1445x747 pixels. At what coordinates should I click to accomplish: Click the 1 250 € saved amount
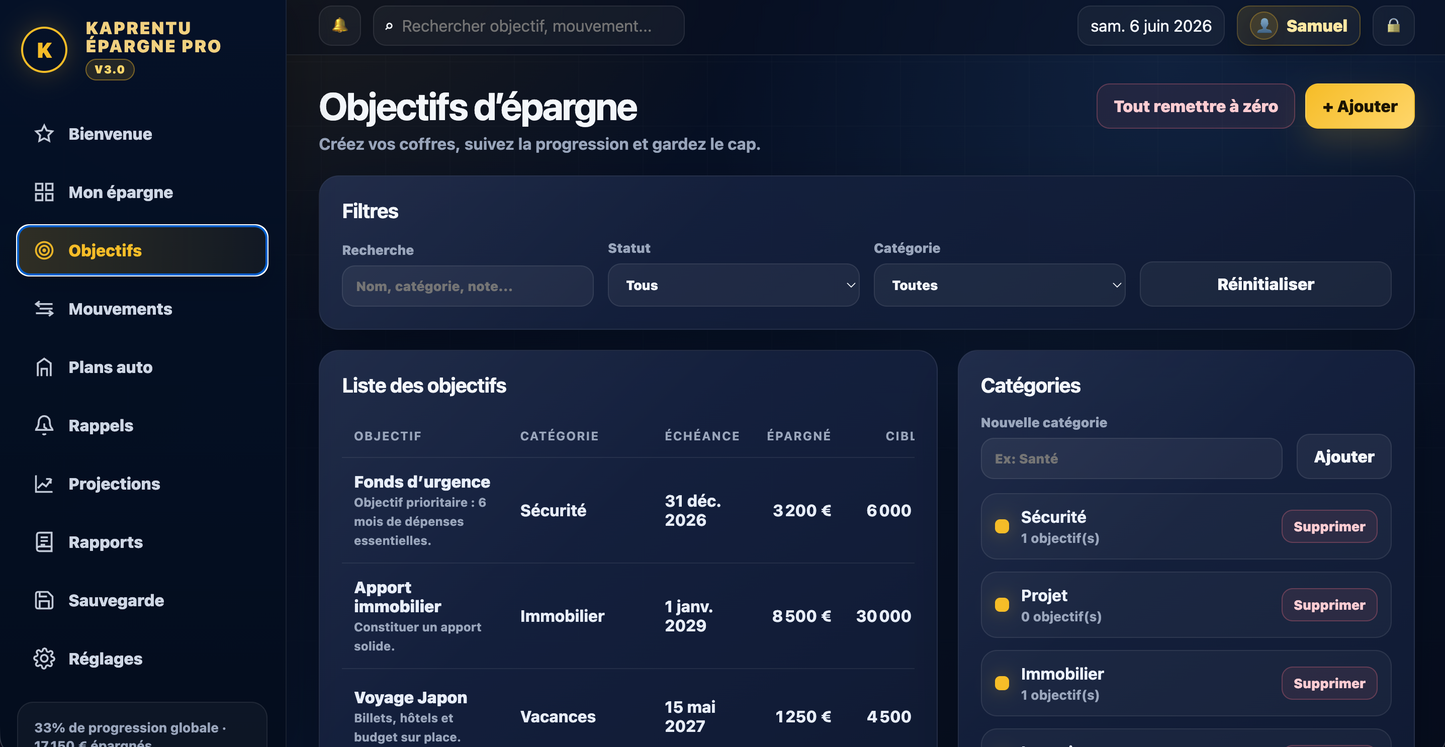click(x=804, y=717)
